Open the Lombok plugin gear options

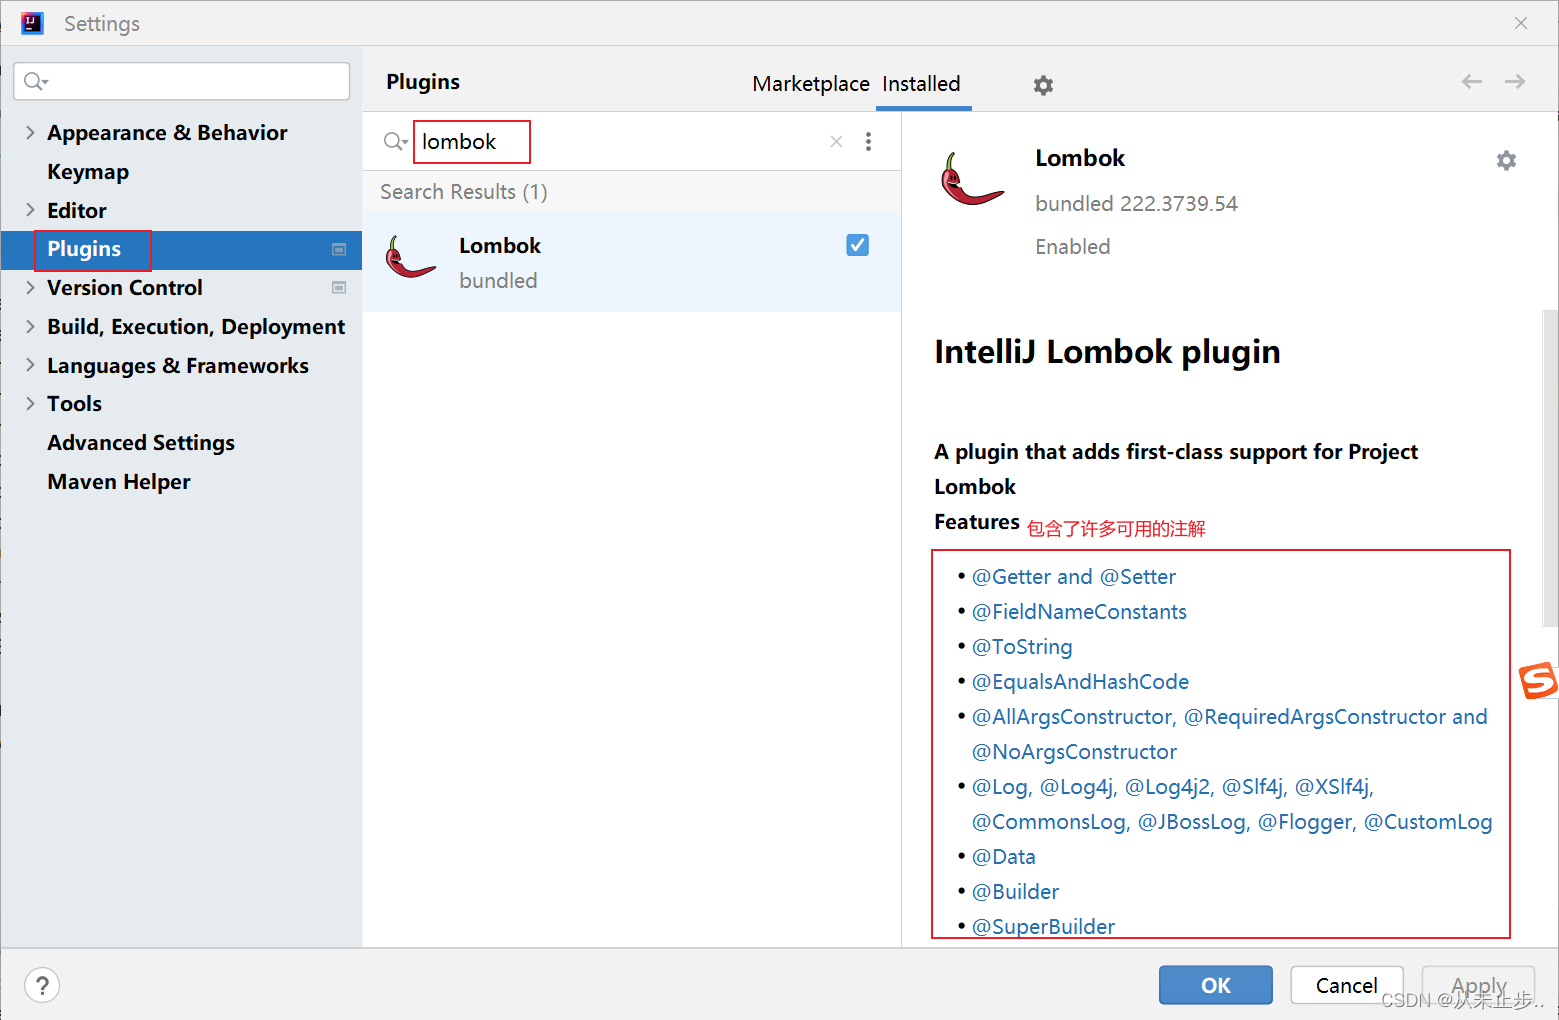pyautogui.click(x=1506, y=160)
